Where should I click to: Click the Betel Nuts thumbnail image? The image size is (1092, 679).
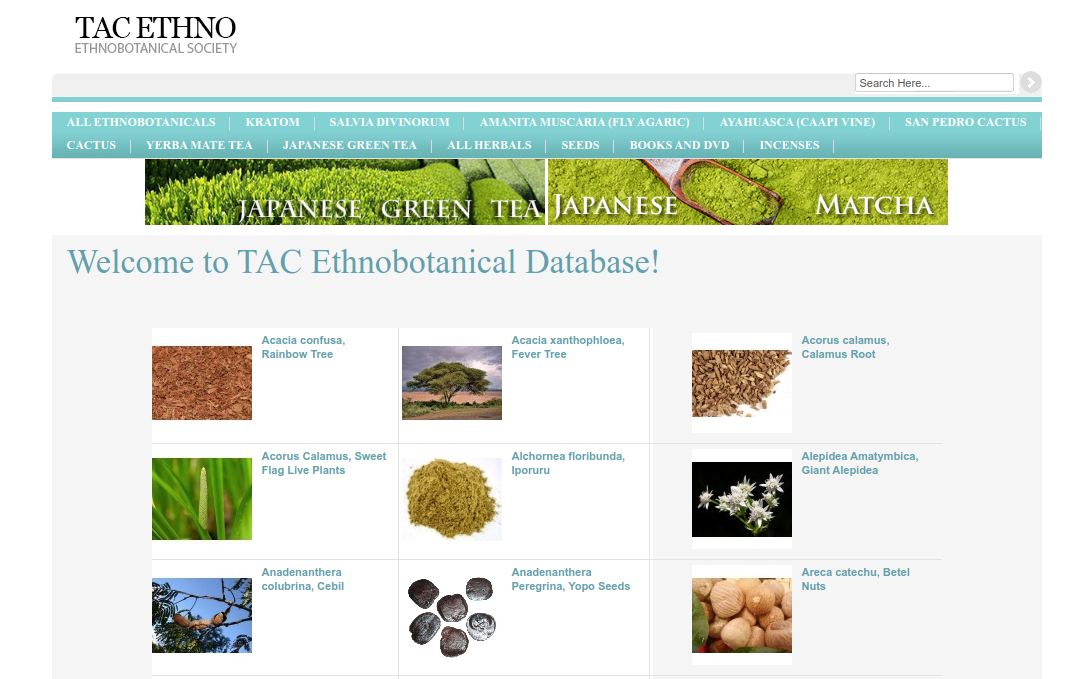[742, 616]
